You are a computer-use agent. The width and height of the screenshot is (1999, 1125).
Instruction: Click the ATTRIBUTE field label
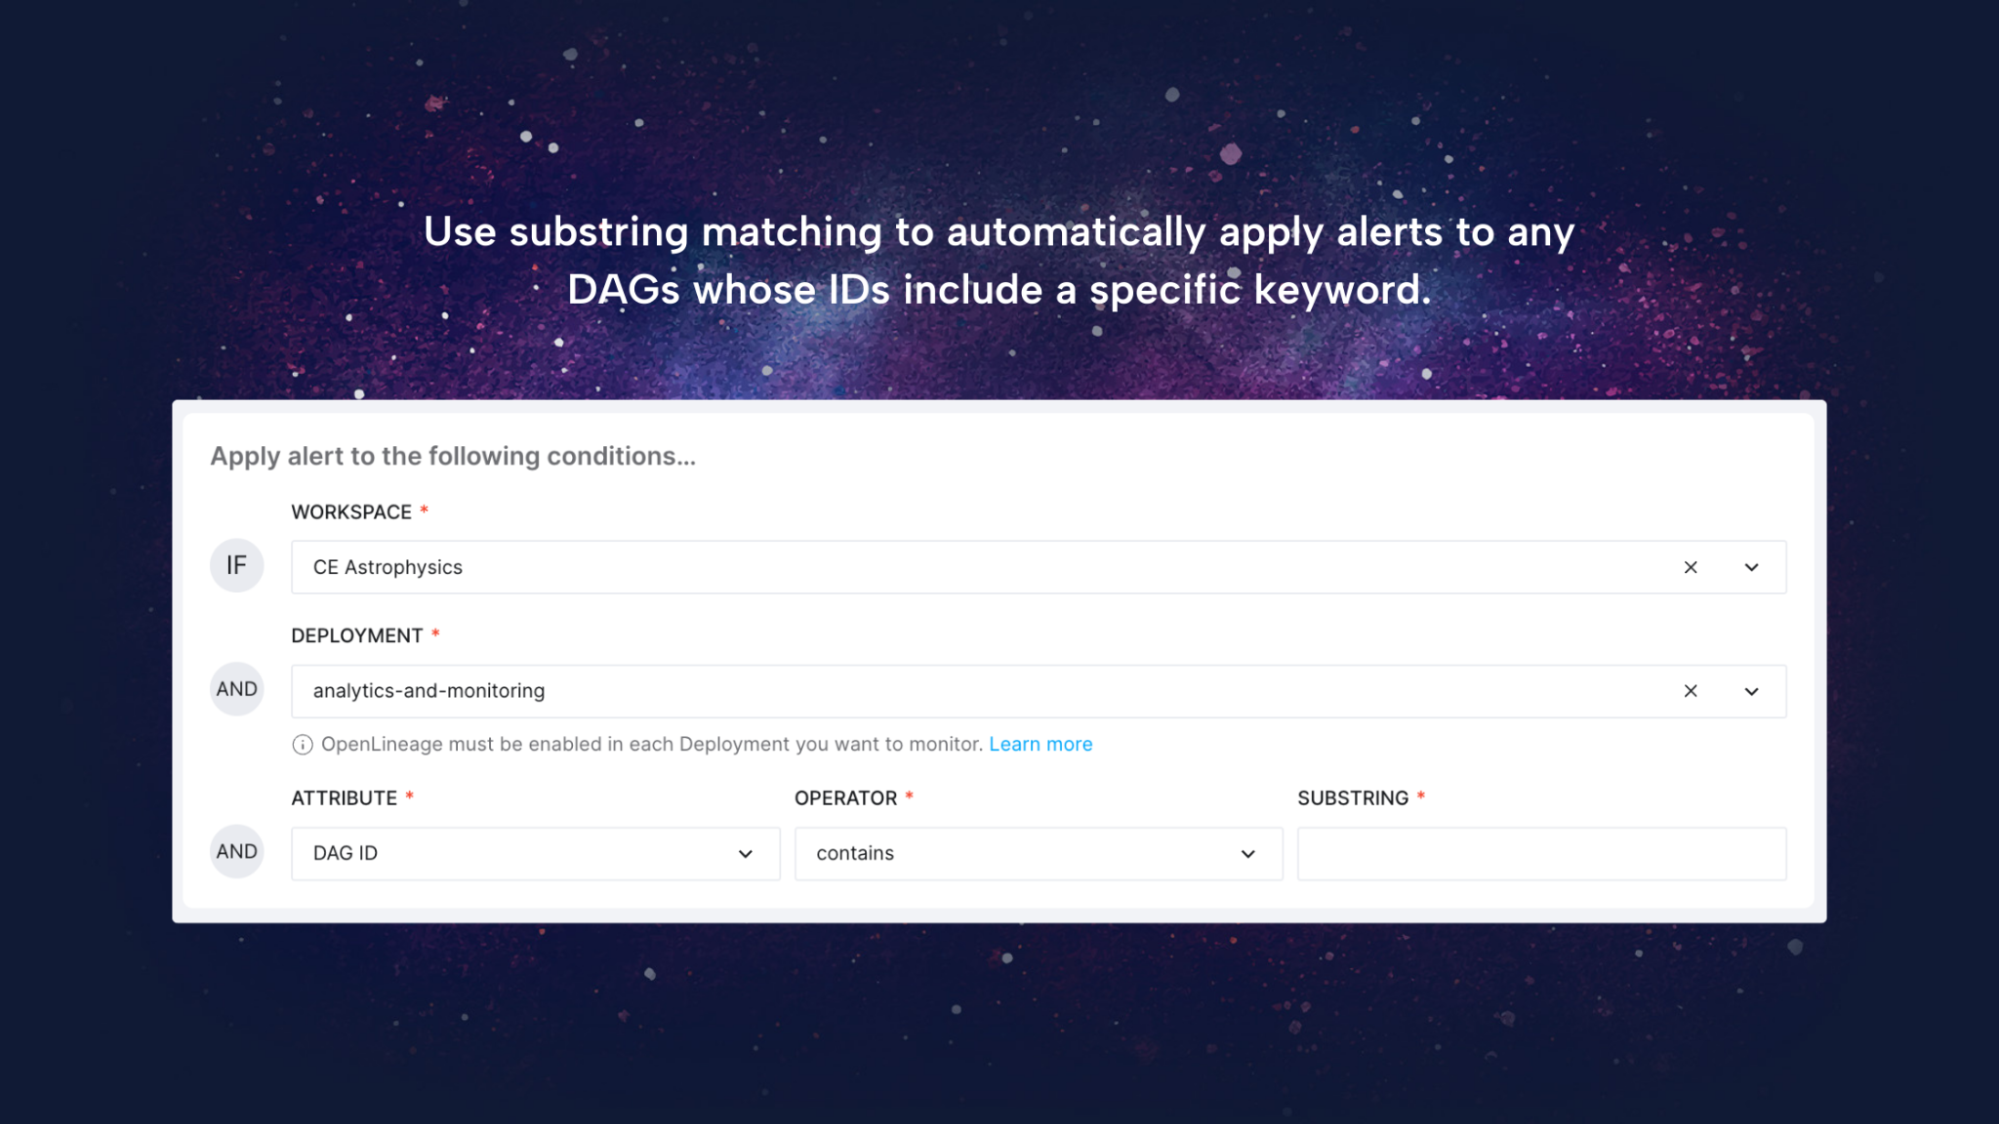click(x=344, y=798)
